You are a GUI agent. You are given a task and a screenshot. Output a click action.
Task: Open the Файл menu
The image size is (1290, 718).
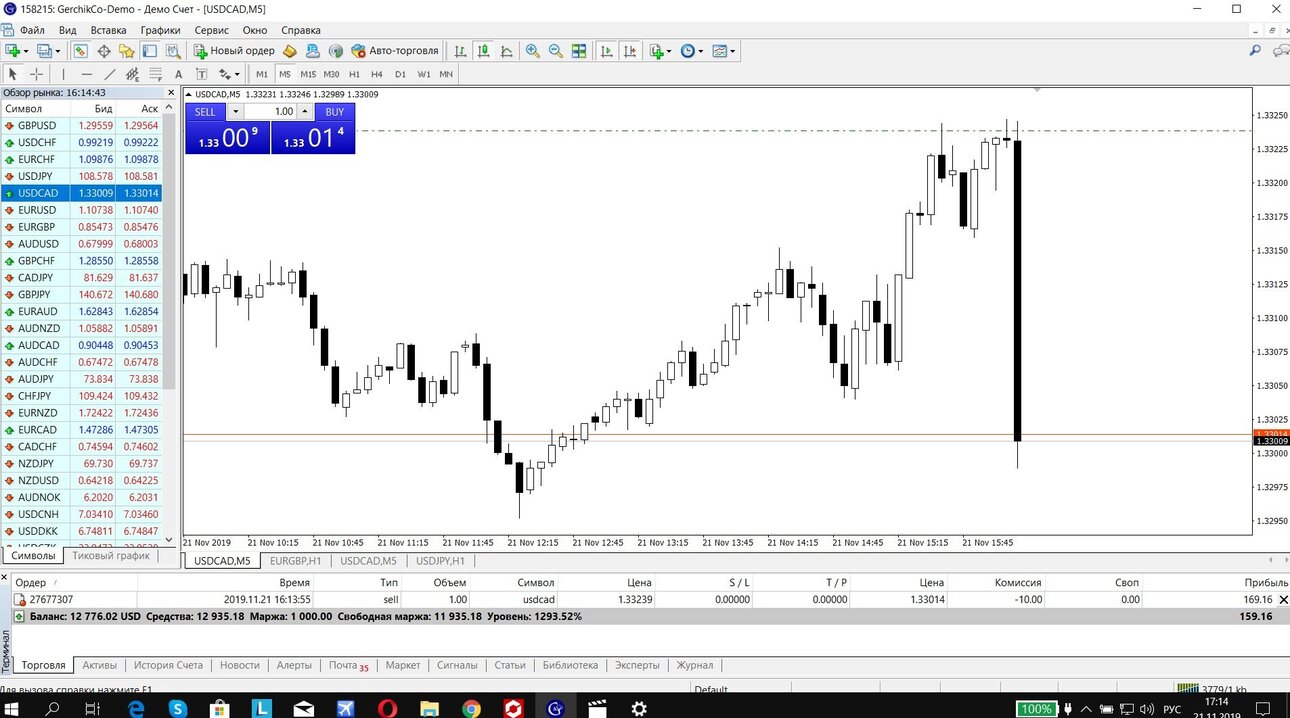tap(32, 31)
